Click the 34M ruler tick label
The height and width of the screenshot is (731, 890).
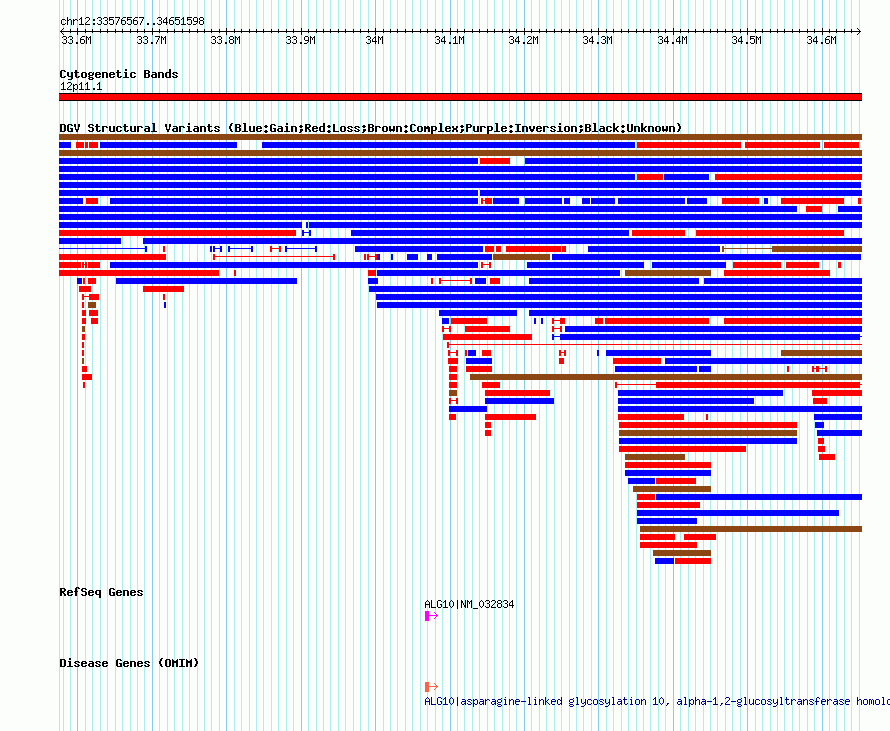(x=375, y=40)
